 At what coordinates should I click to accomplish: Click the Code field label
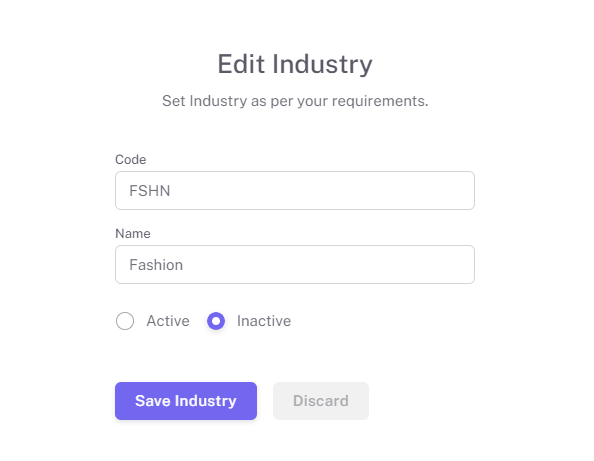click(131, 159)
